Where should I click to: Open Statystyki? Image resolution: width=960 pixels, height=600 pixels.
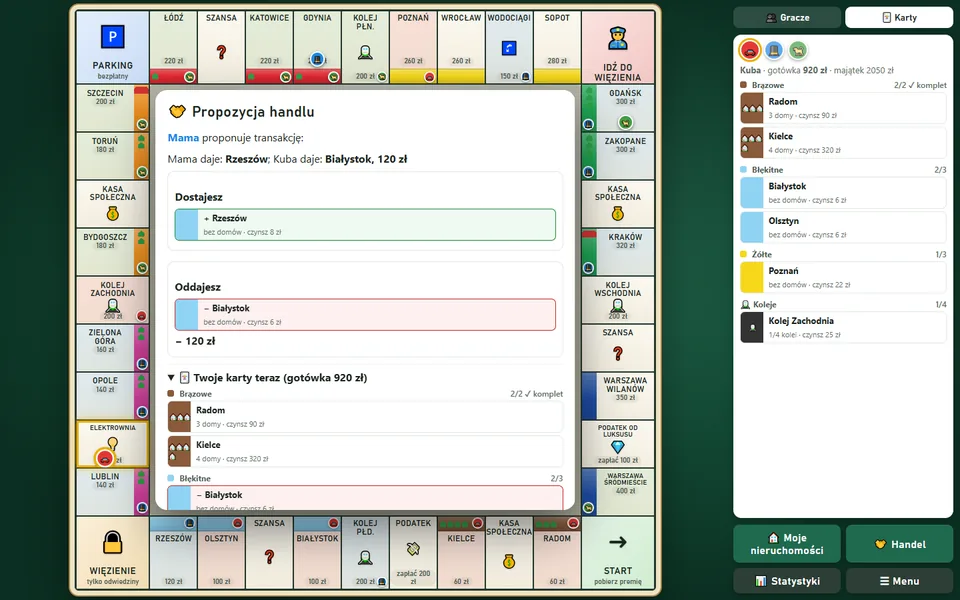787,581
